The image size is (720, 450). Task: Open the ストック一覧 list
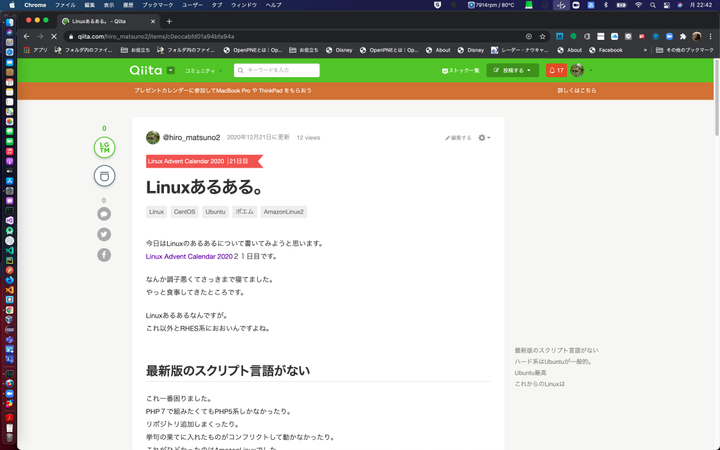[461, 71]
